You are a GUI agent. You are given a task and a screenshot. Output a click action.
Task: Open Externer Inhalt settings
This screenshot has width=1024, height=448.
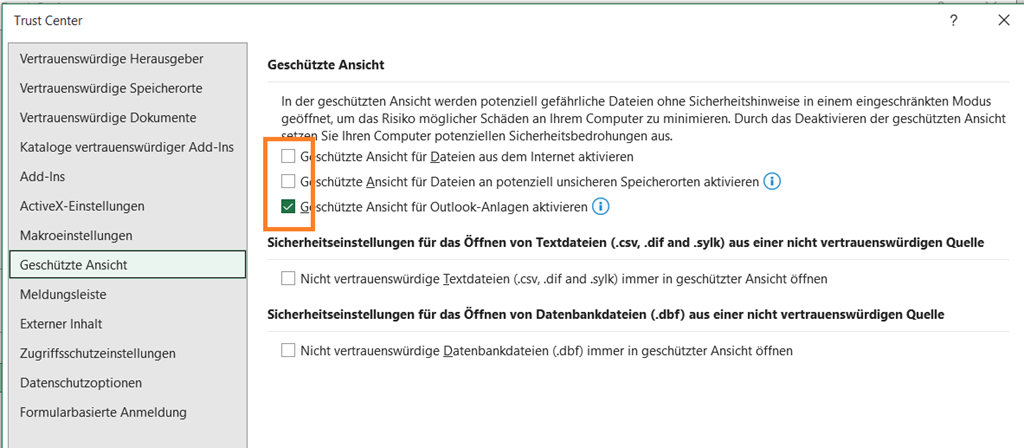(61, 324)
